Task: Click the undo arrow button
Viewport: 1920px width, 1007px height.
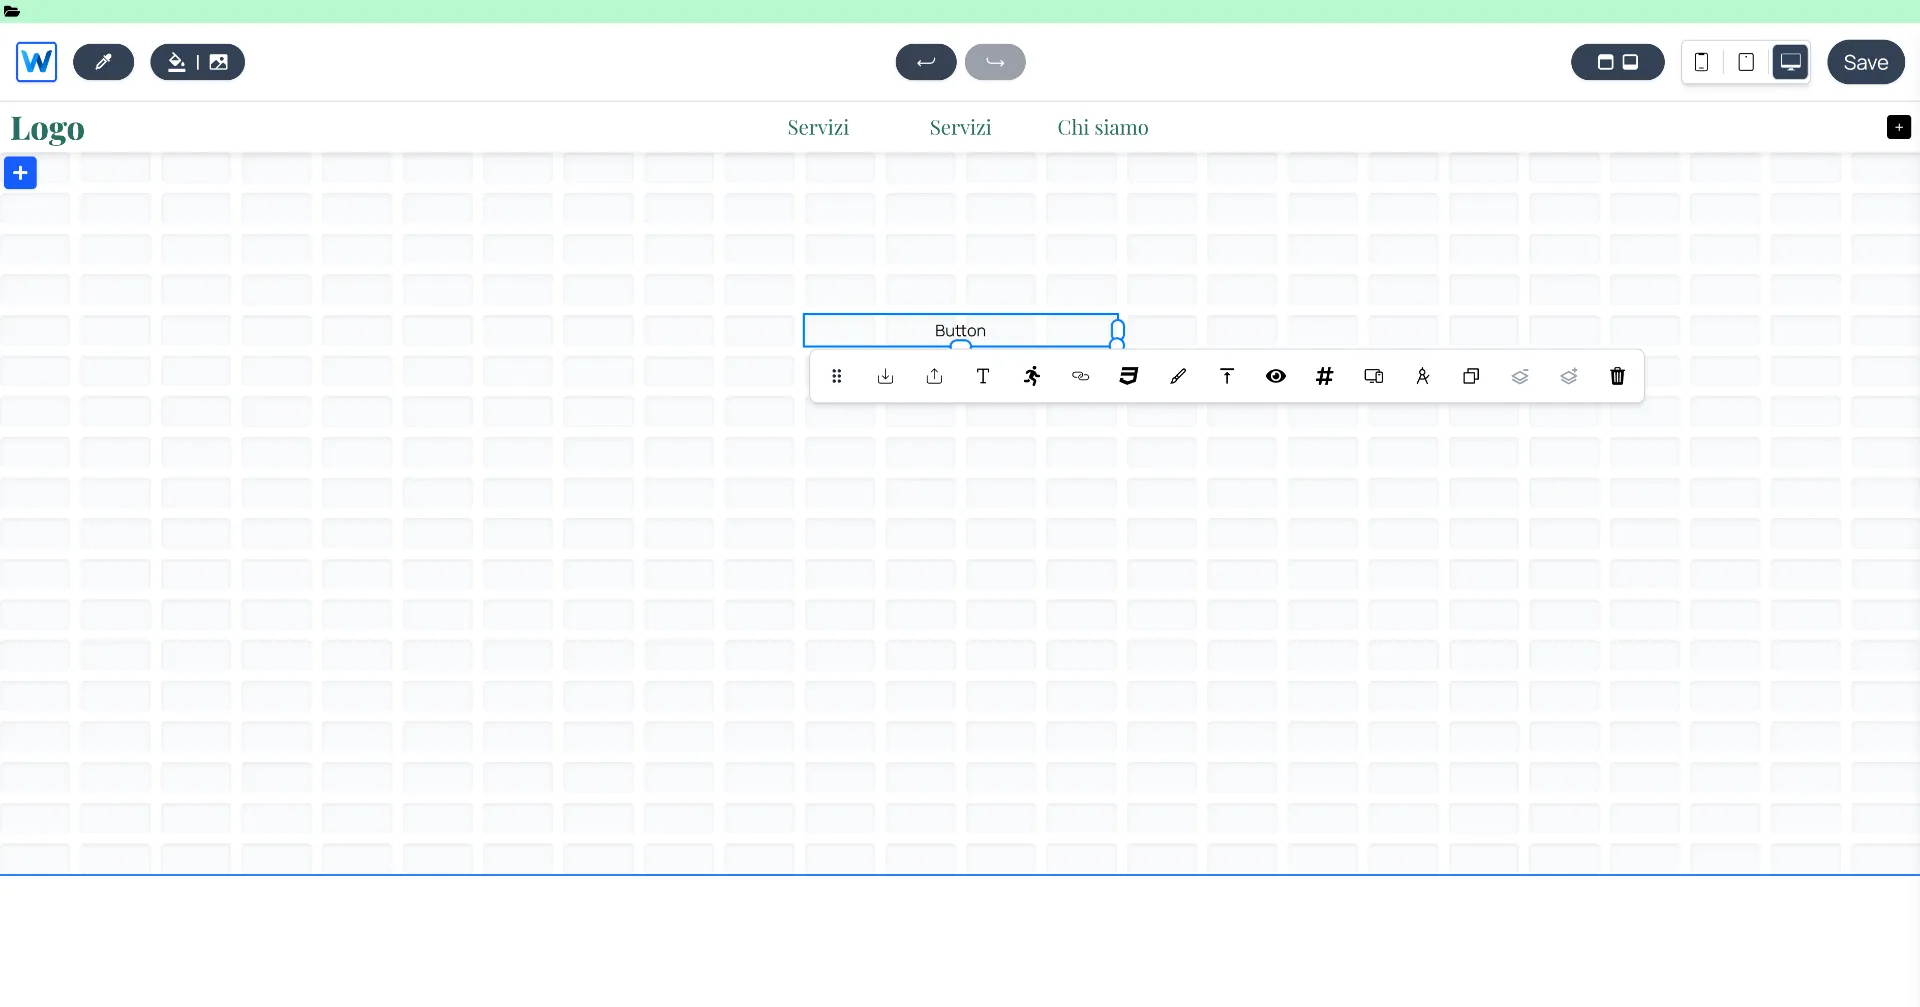Action: click(x=925, y=62)
